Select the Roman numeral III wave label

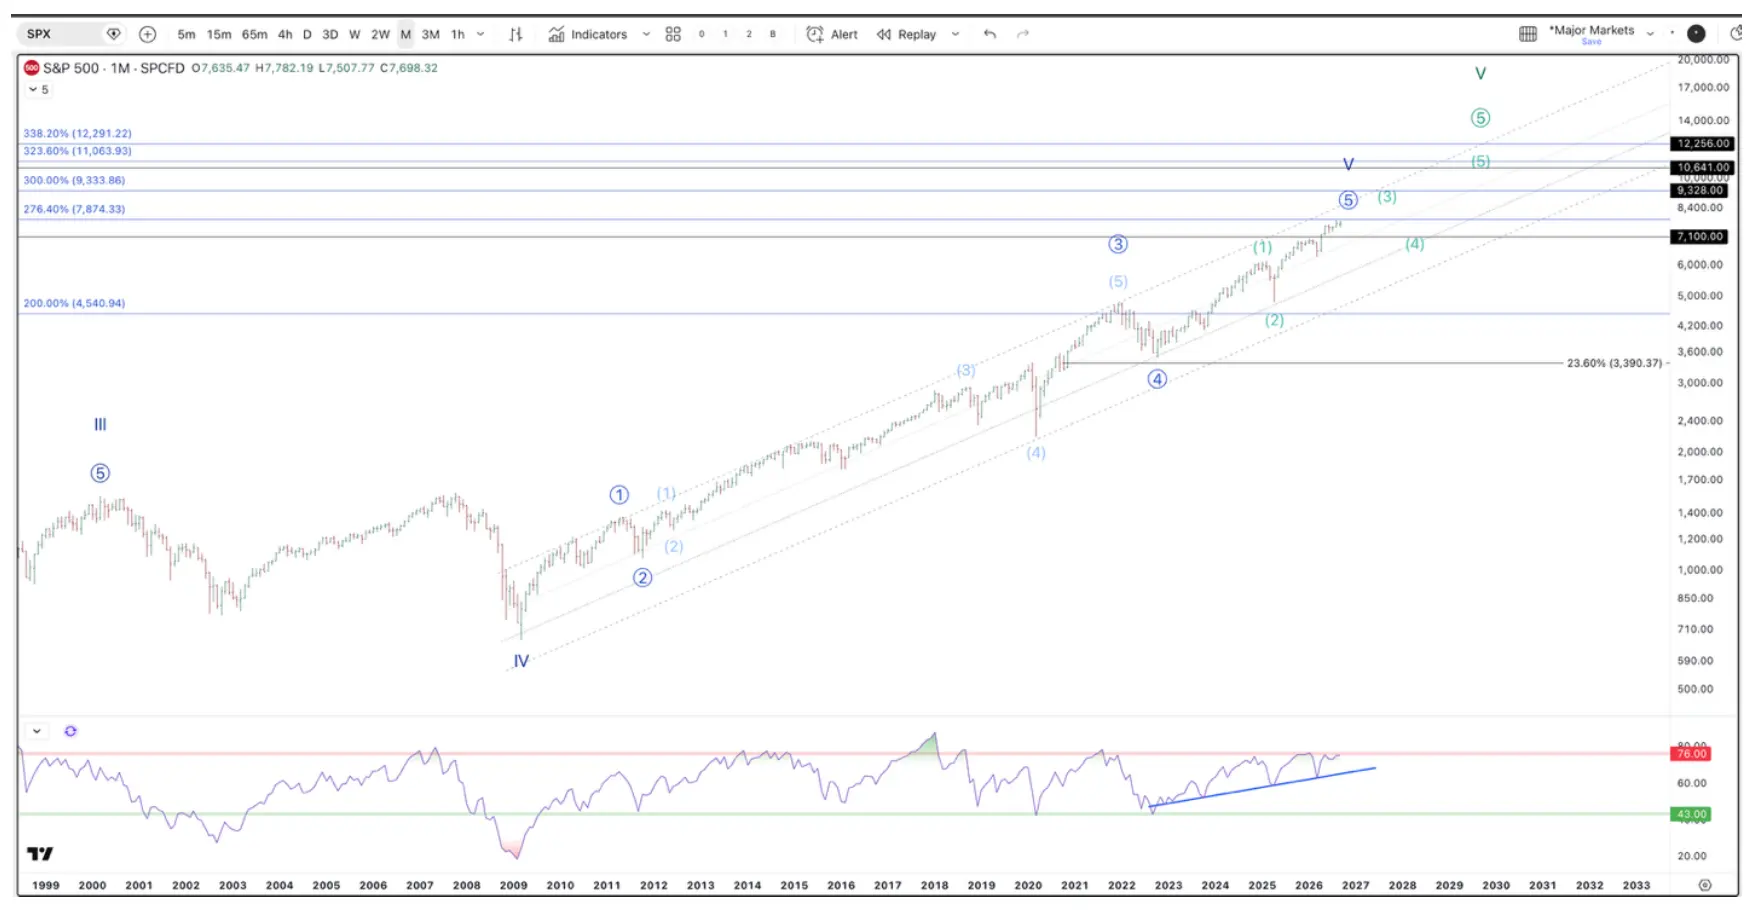100,424
